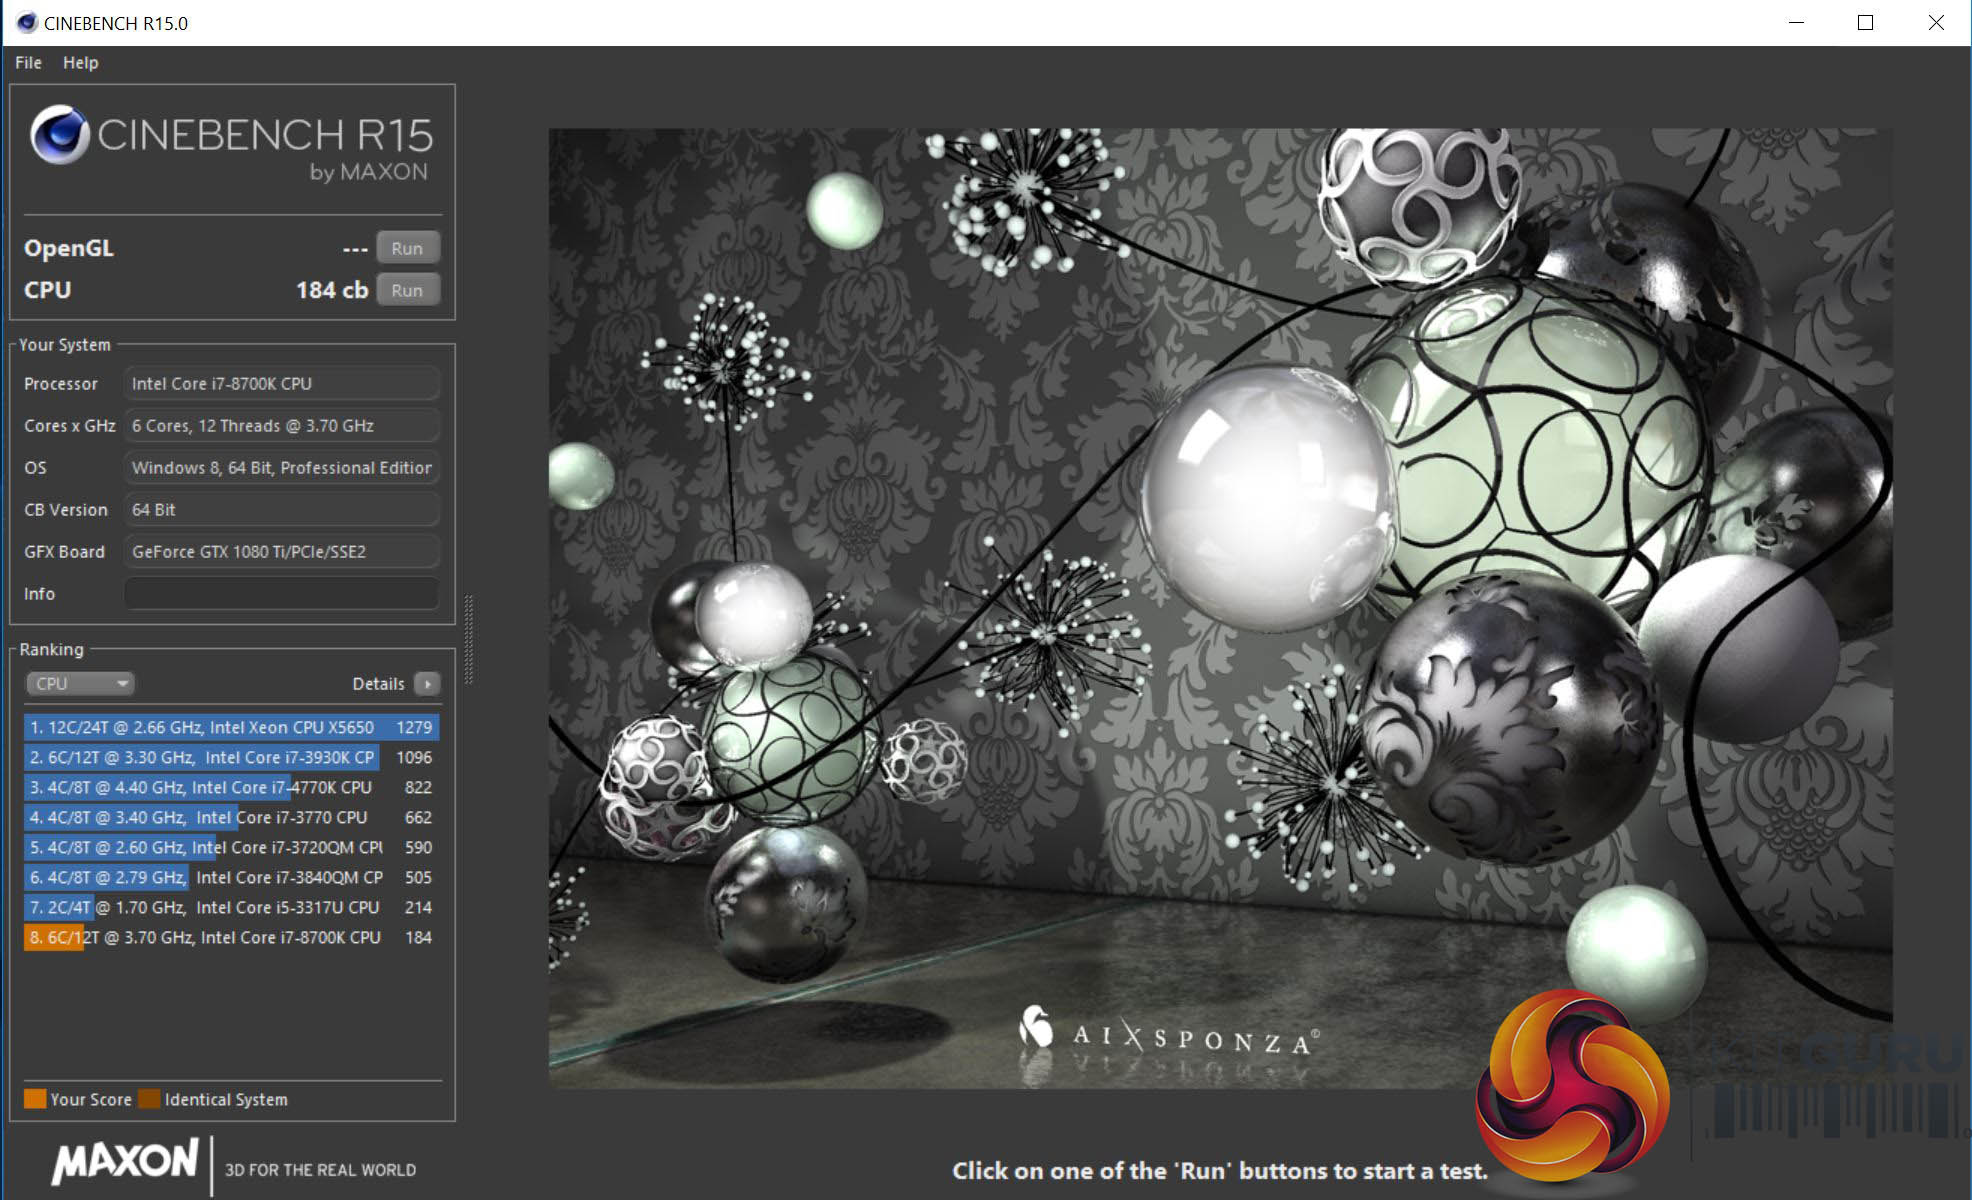This screenshot has width=1972, height=1200.
Task: Click the AIXSPONZA logo in render
Action: [1168, 1035]
